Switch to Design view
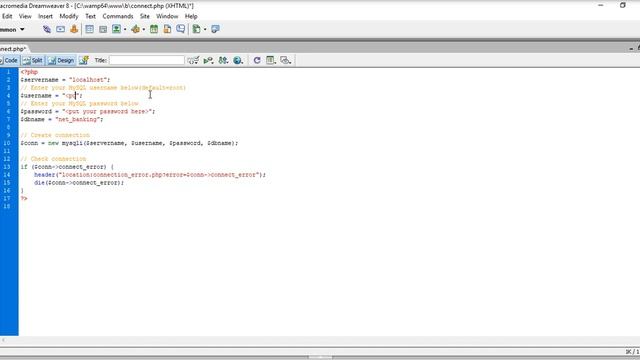This screenshot has height=360, width=640. click(61, 60)
